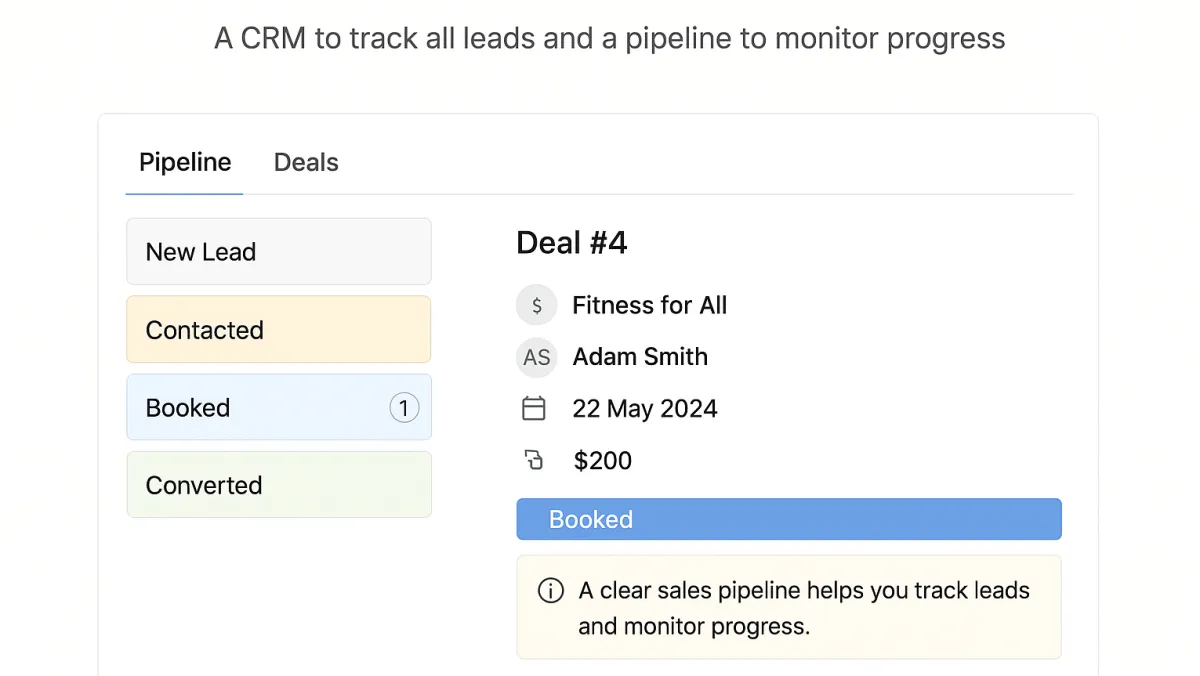The width and height of the screenshot is (1200, 676).
Task: Click the sales pipeline tip message box
Action: tap(789, 607)
